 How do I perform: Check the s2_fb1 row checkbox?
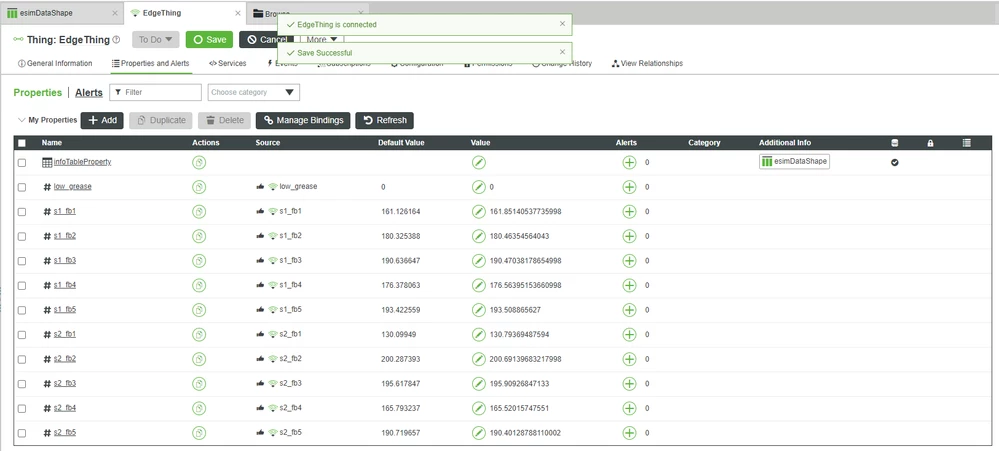click(22, 334)
